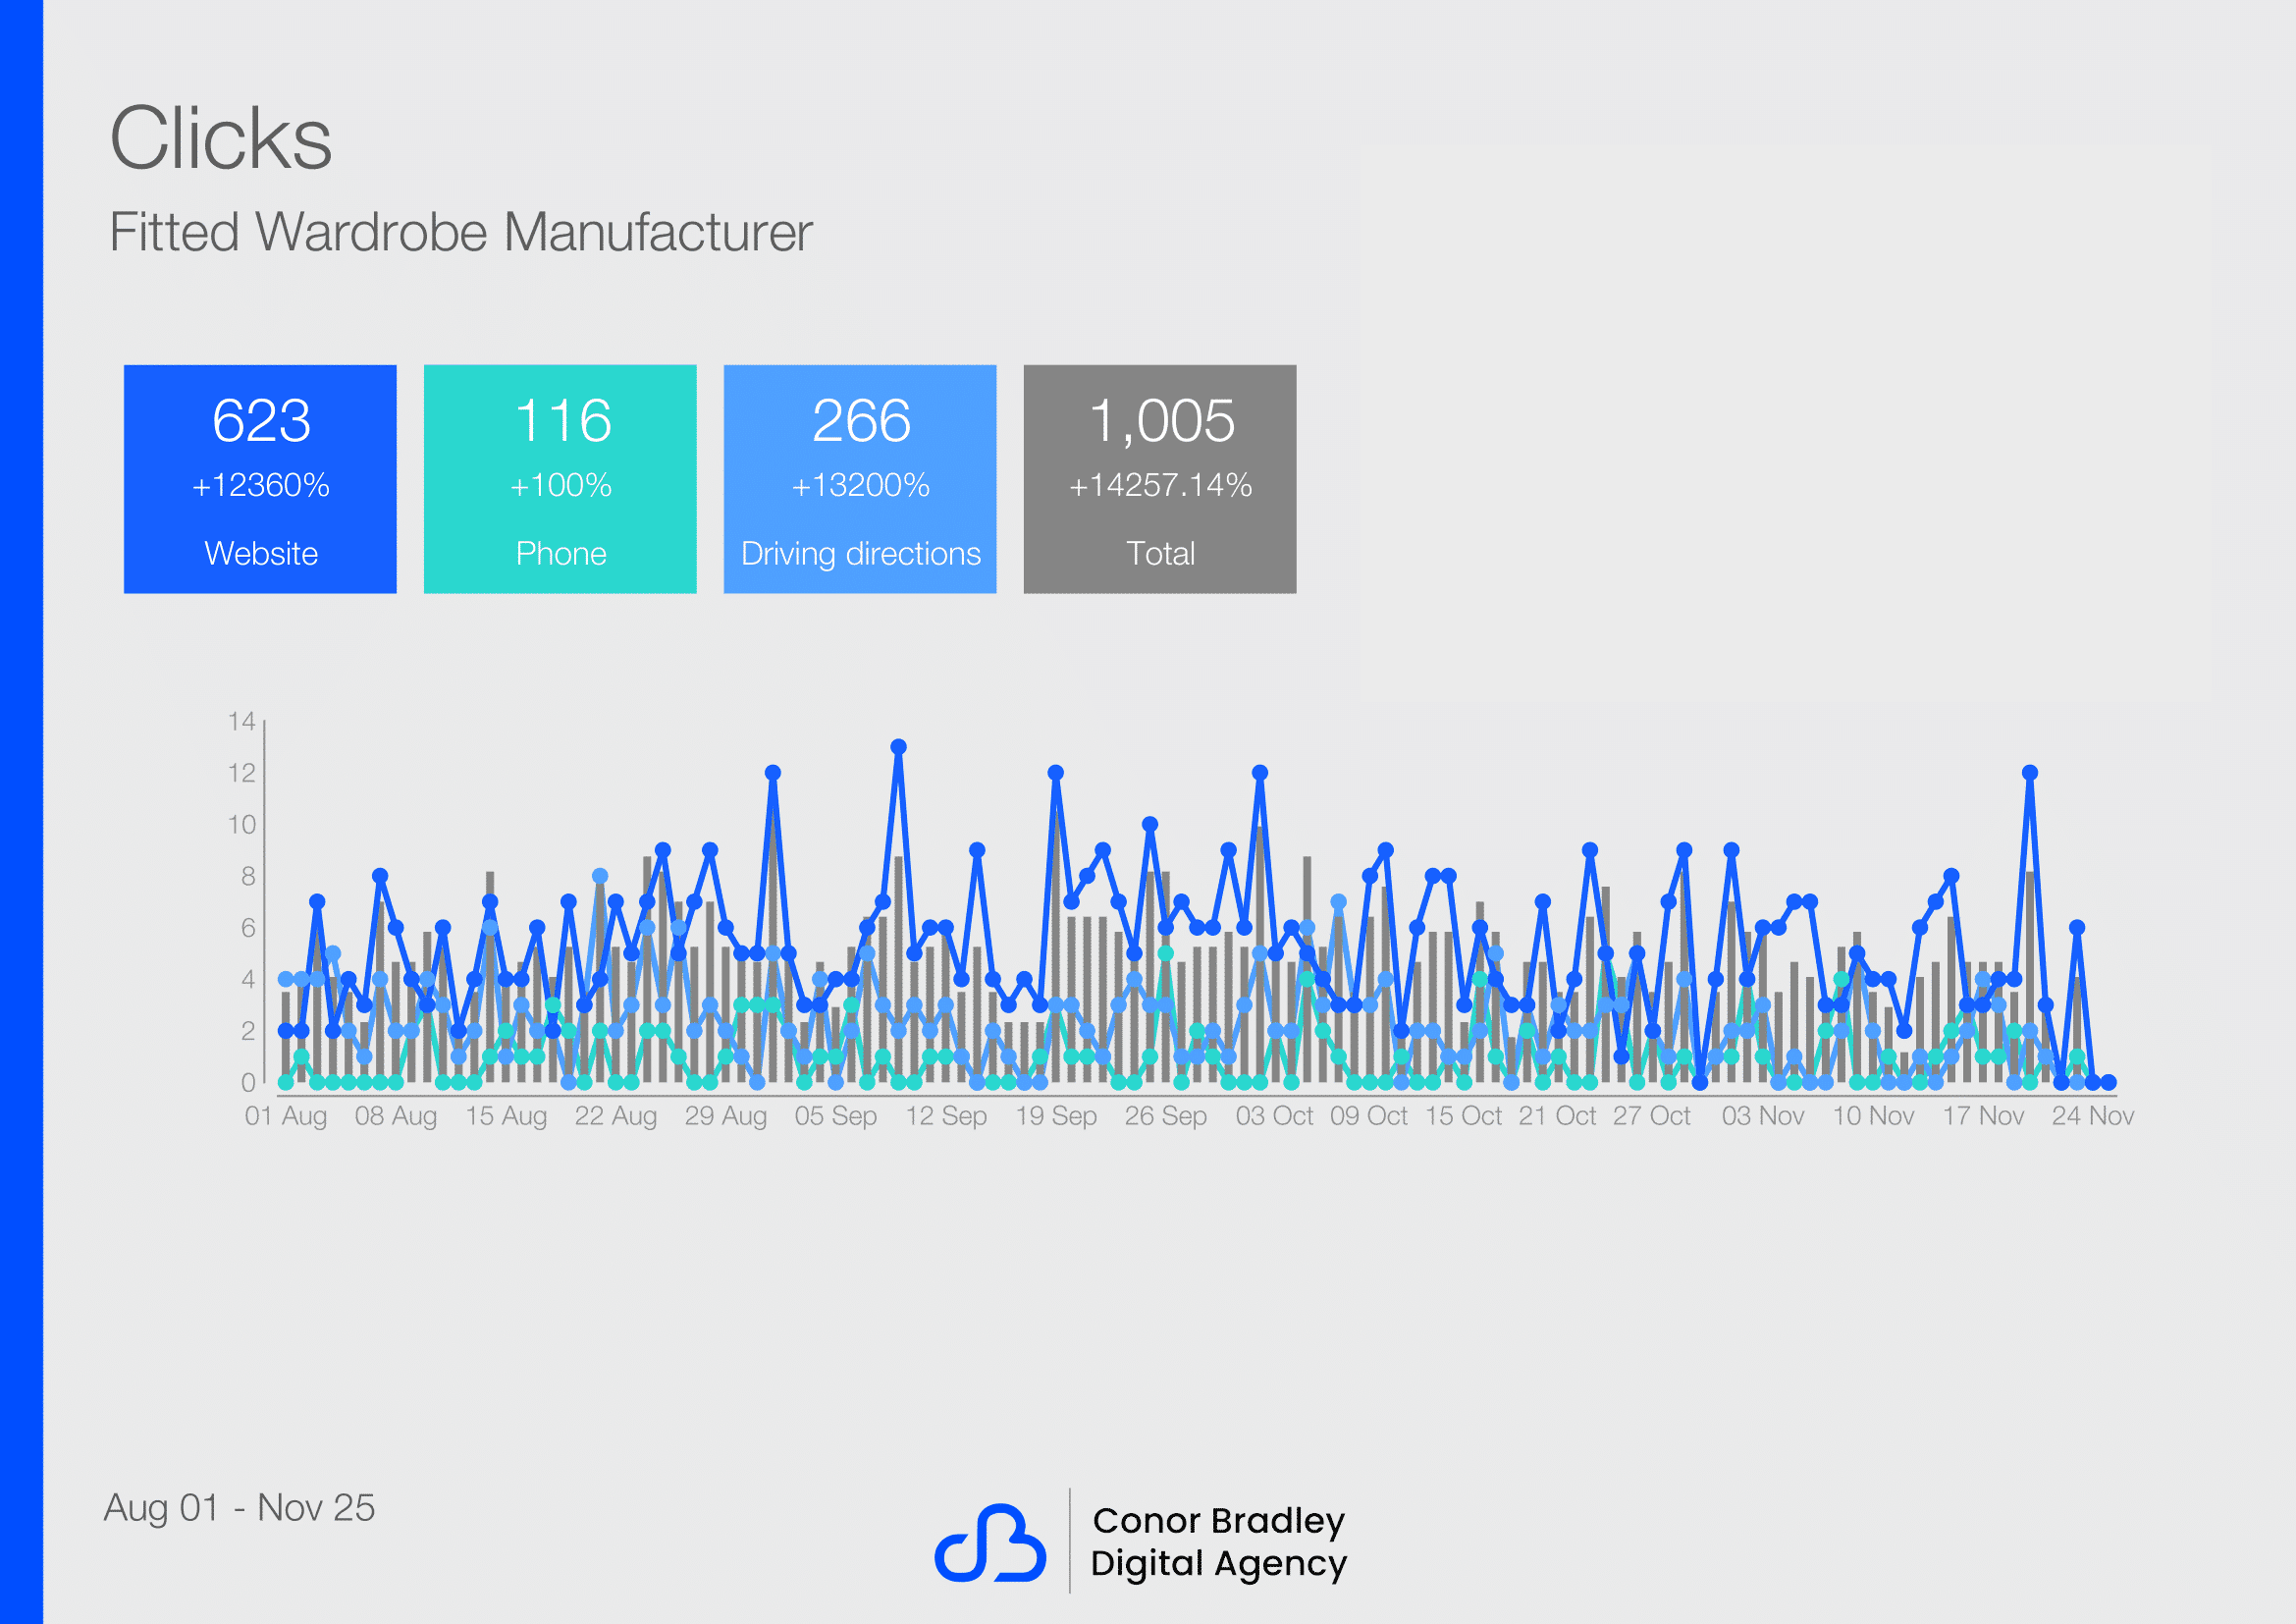Screen dimensions: 2296x1624
Task: Click the '14' y-axis label
Action: [x=242, y=721]
